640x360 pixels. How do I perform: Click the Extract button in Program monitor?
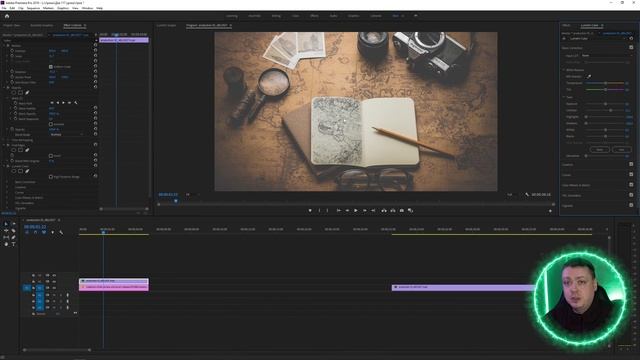[393, 211]
